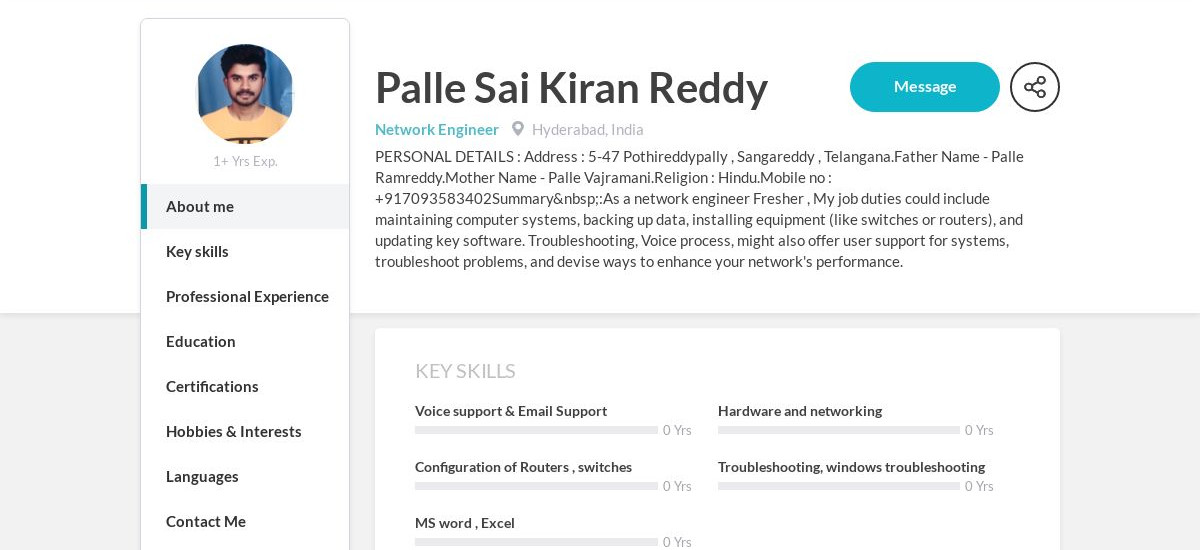Click Hardware and networking skill bar
The width and height of the screenshot is (1200, 550).
[x=839, y=430]
